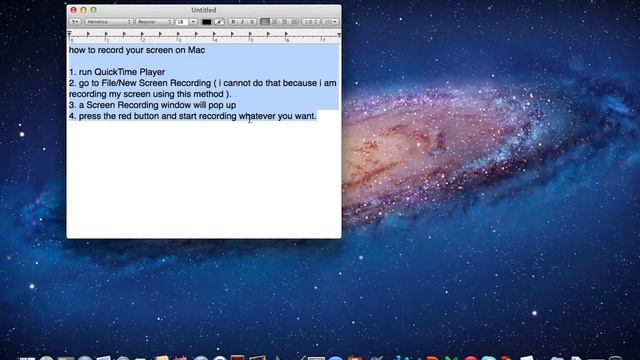This screenshot has width=640, height=360.
Task: Click the font size field showing 18
Action: pyautogui.click(x=182, y=22)
